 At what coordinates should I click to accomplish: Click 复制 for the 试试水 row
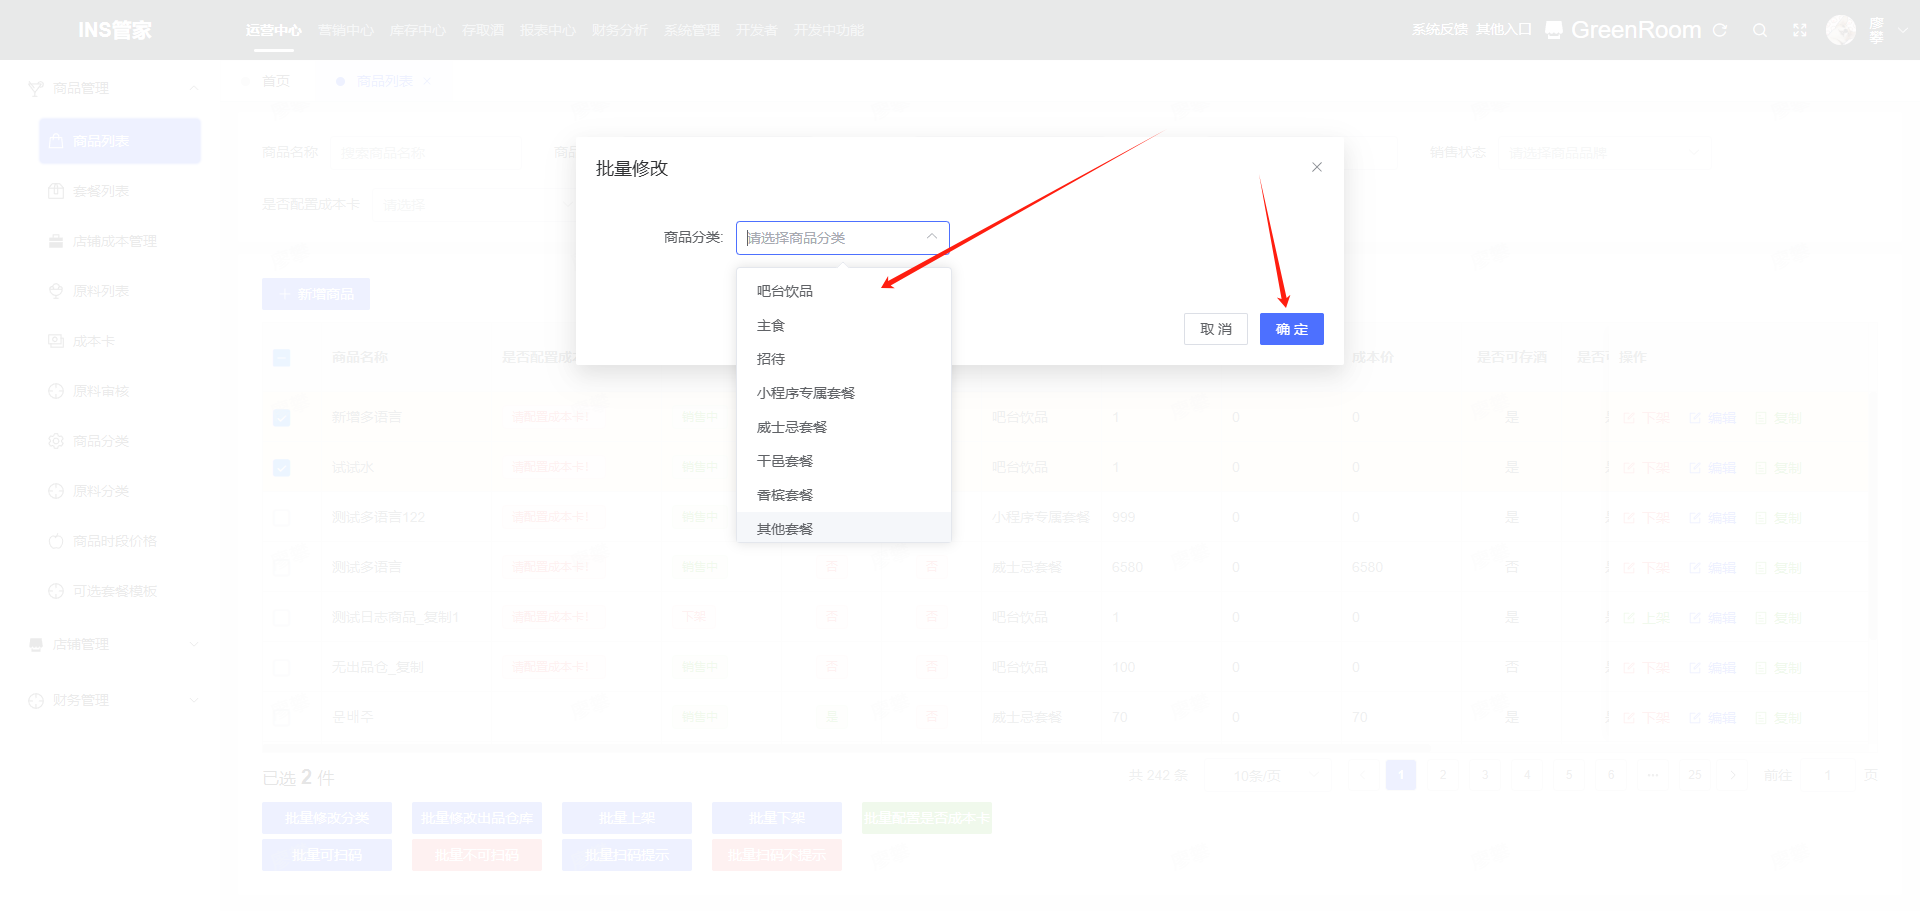pos(1779,468)
